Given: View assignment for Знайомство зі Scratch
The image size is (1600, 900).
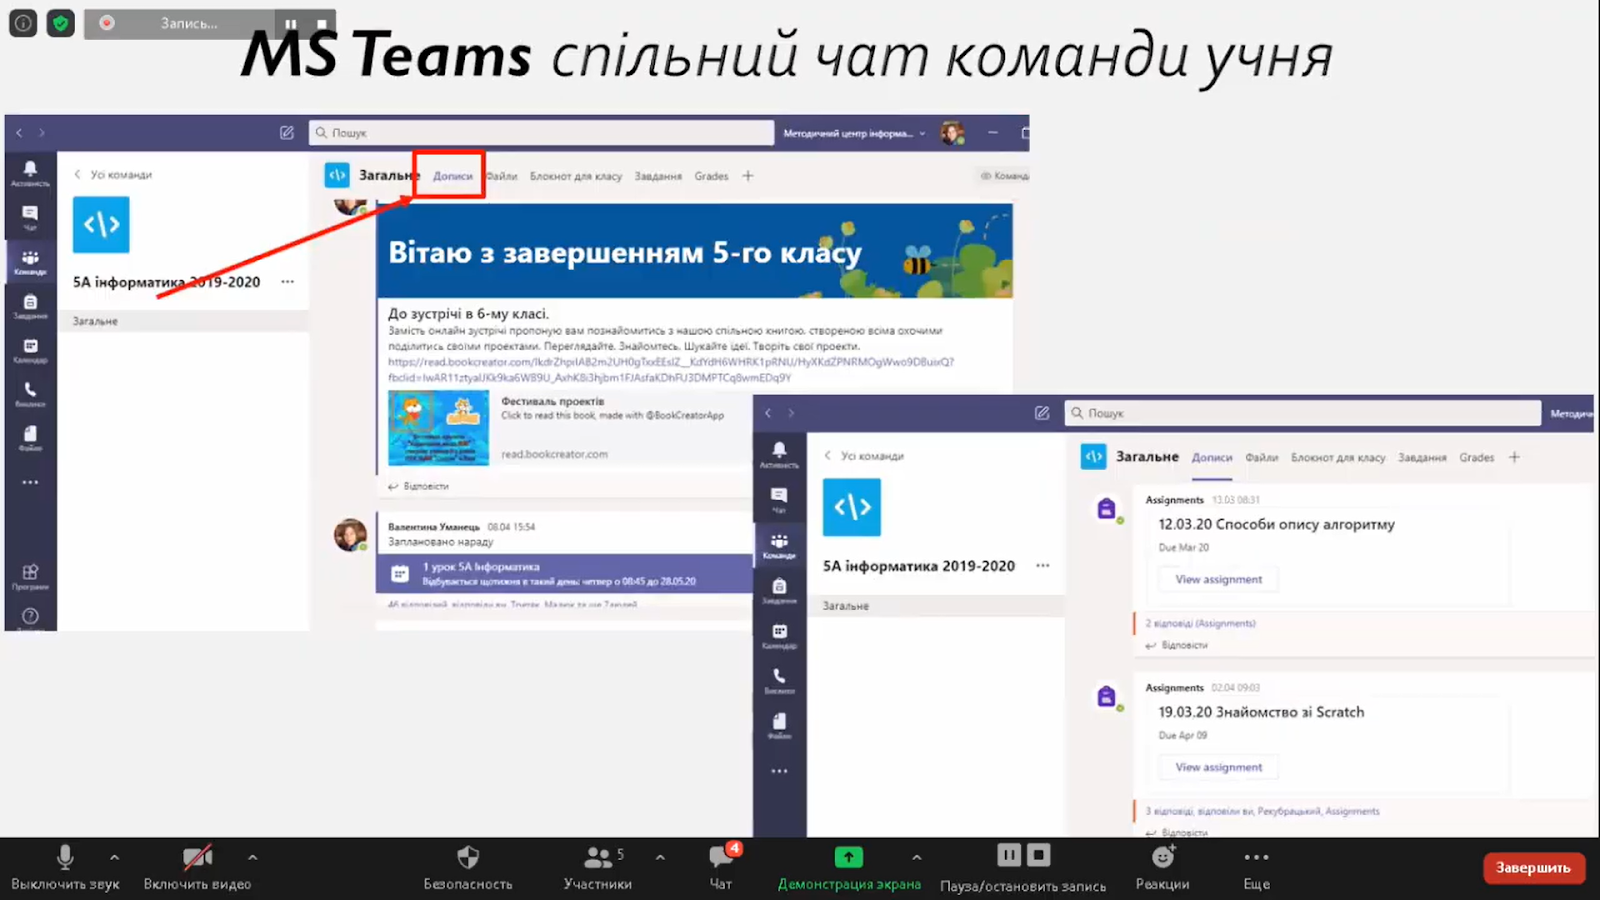Looking at the screenshot, I should [x=1218, y=767].
